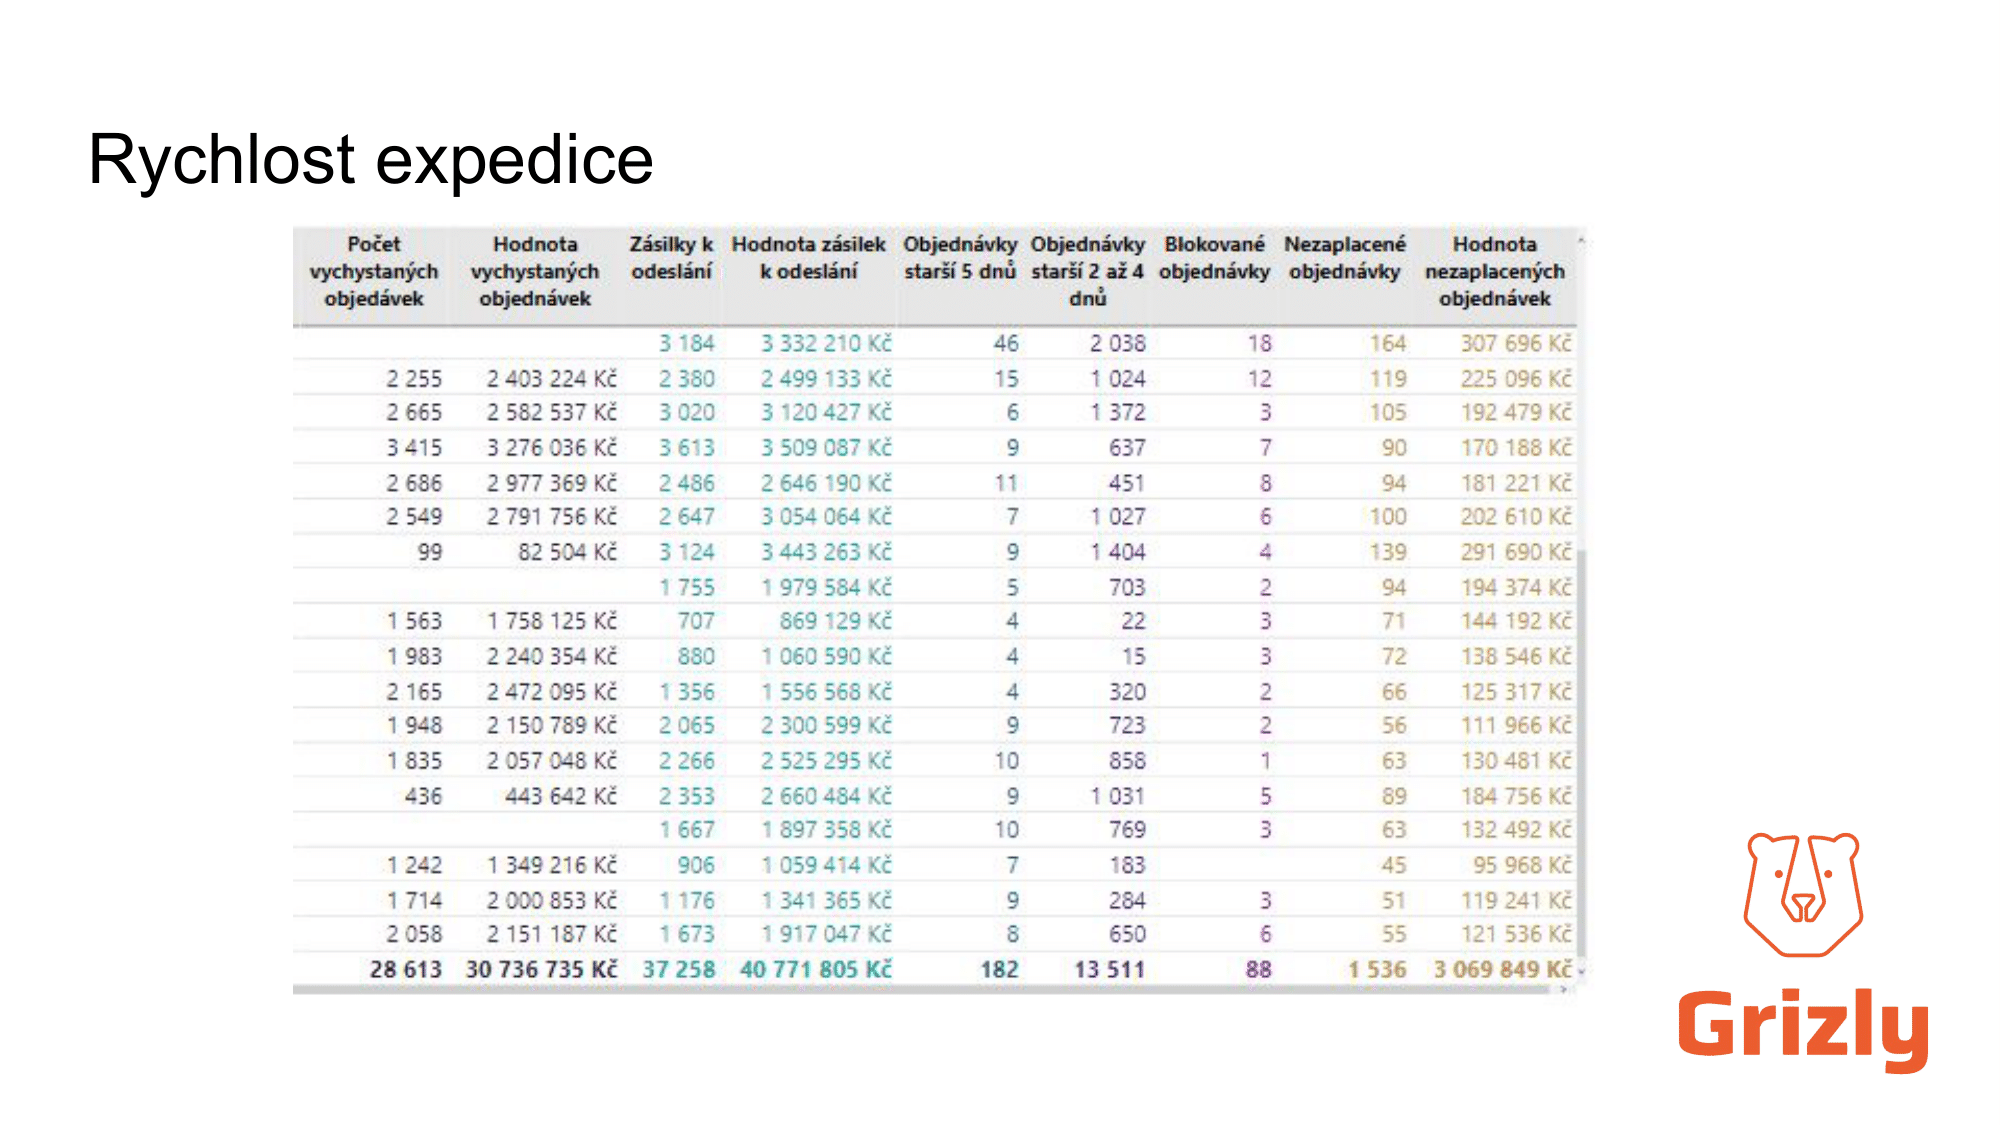Click total value '30 736 735 Kč'

541,970
